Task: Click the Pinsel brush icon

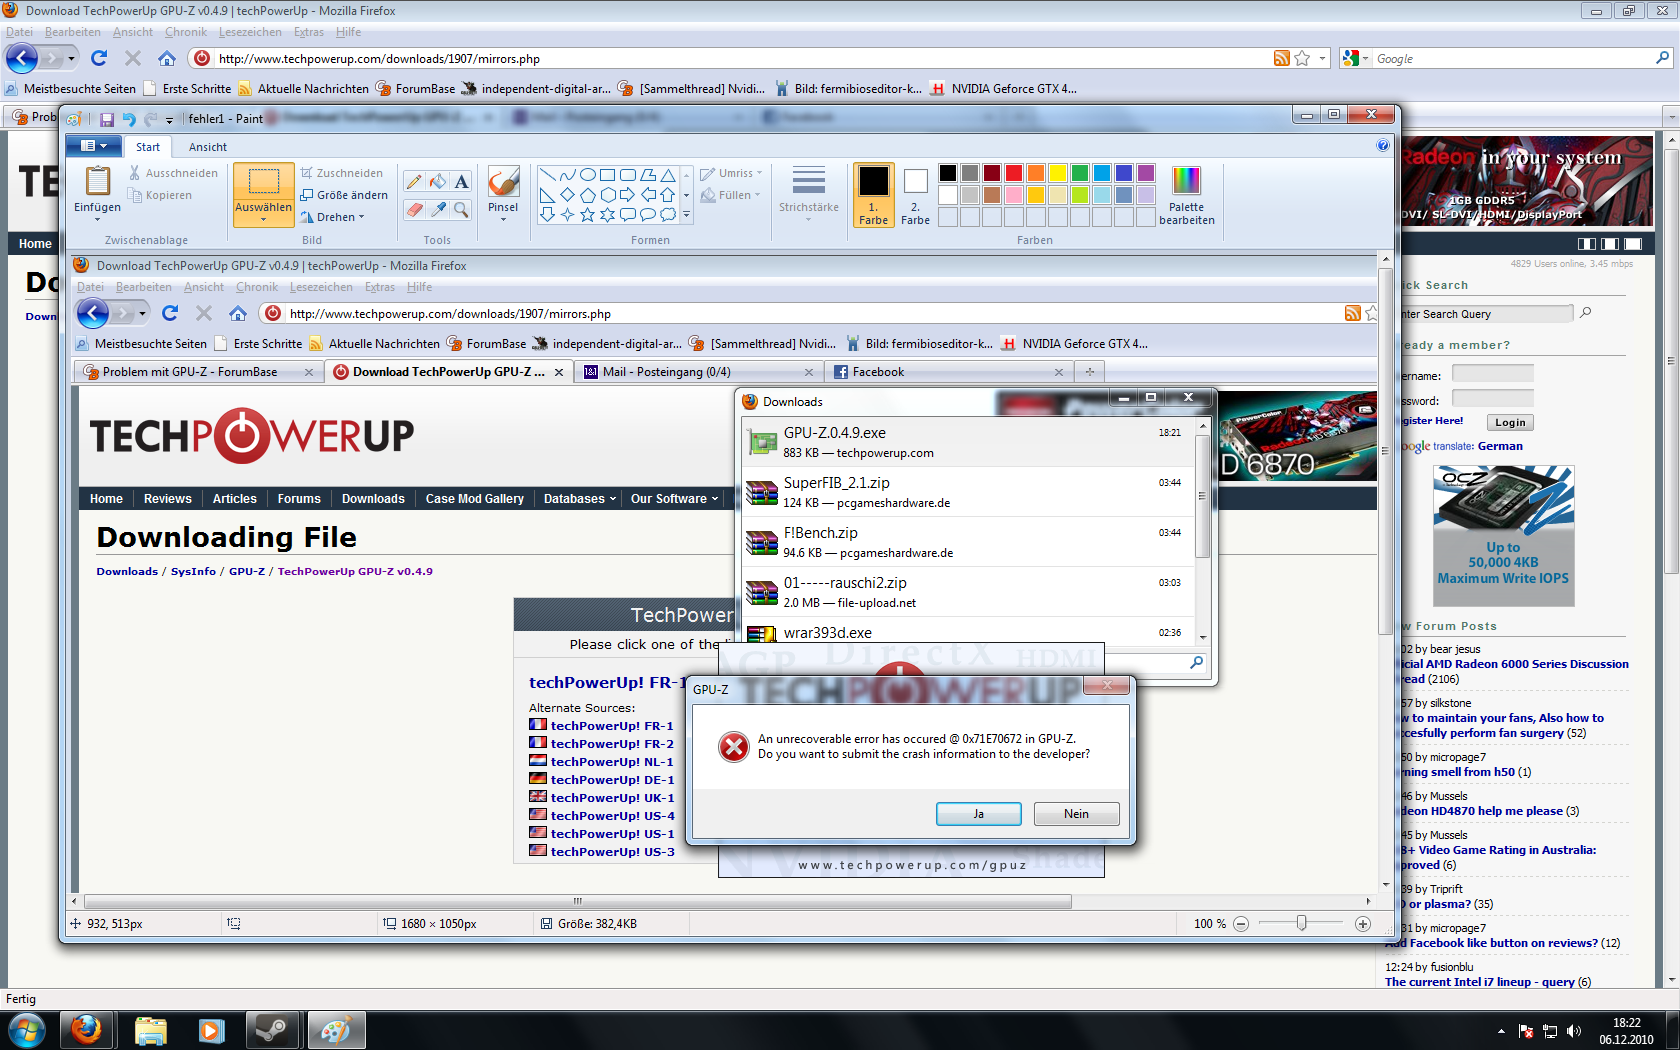Action: click(503, 182)
